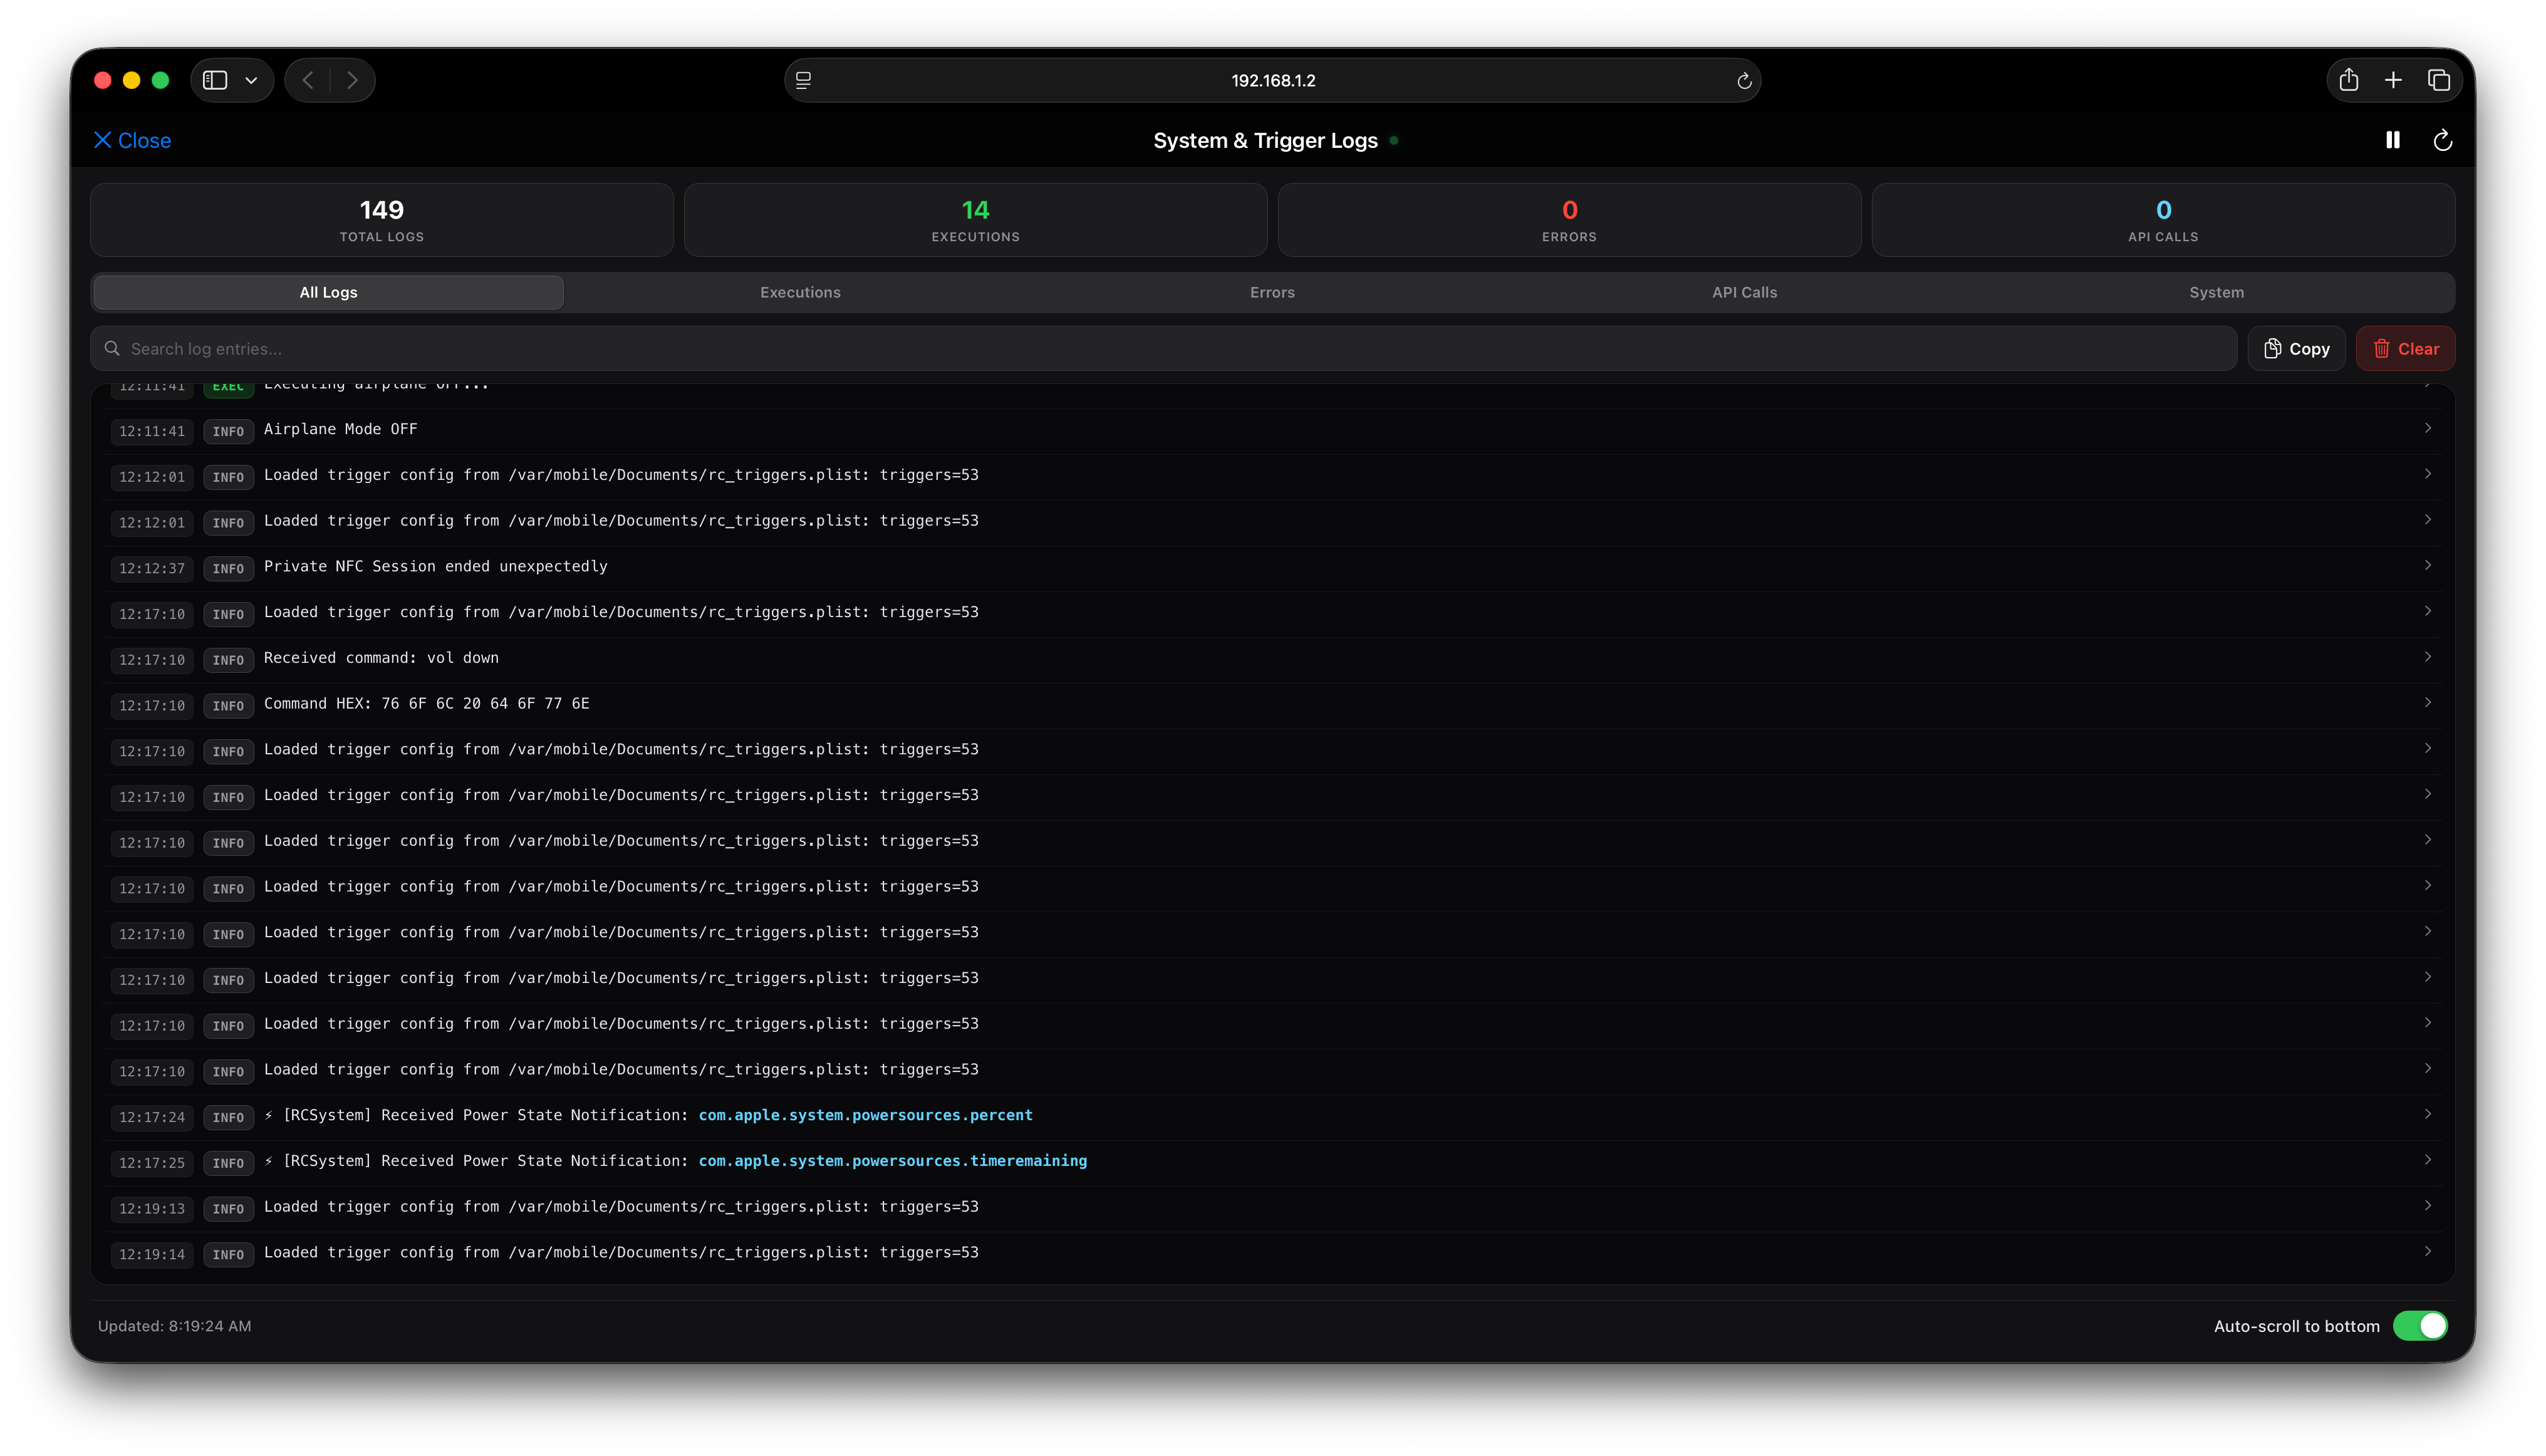Viewport: 2546px width, 1456px height.
Task: Click the search magnifier icon
Action: pos(112,348)
